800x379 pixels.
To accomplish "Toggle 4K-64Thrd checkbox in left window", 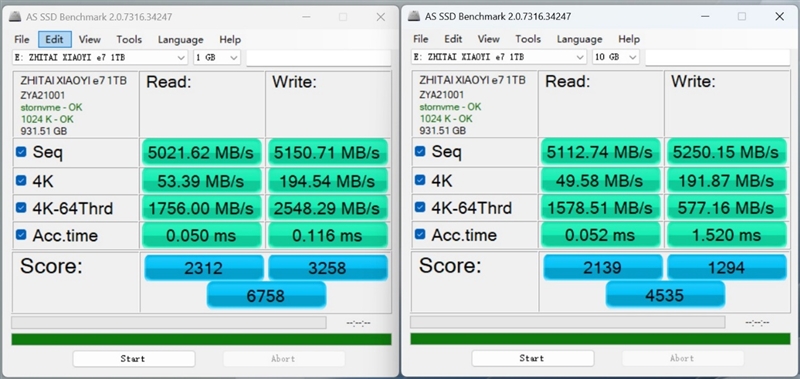I will click(x=21, y=208).
